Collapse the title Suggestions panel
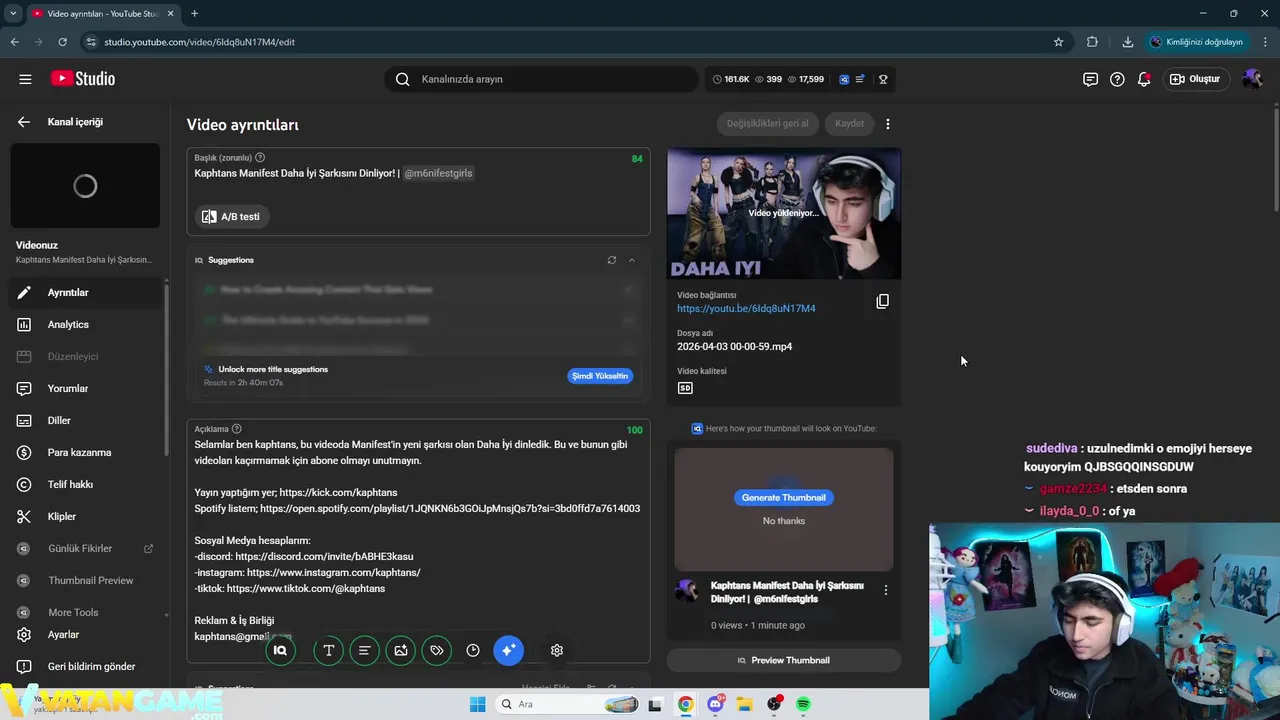 pyautogui.click(x=632, y=260)
